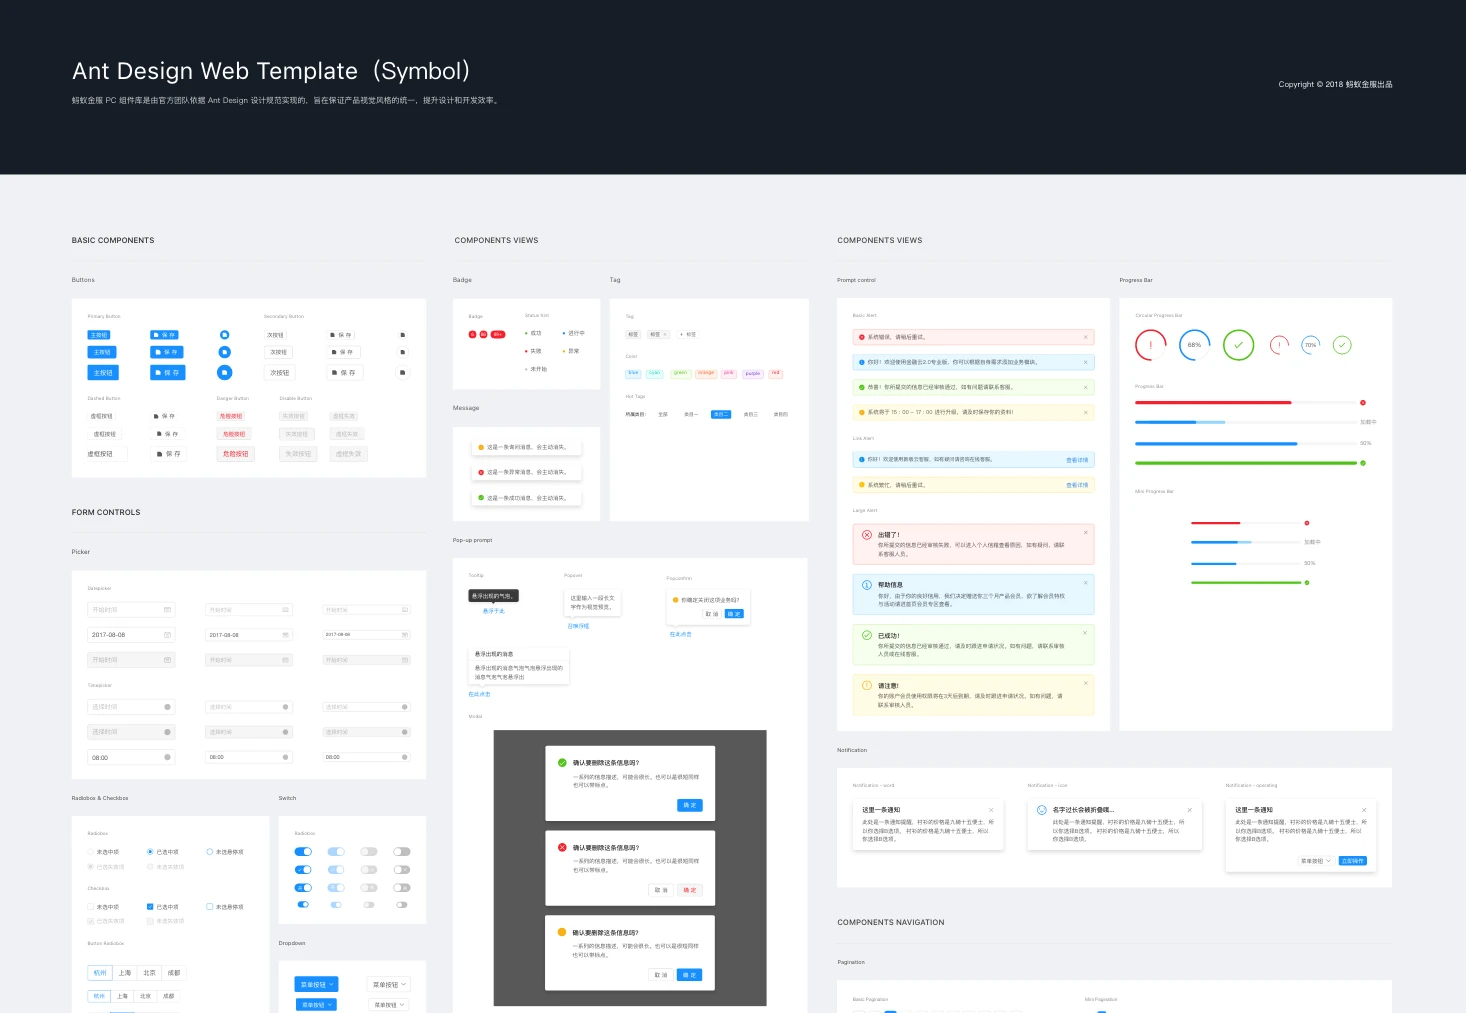
Task: Click the blue color tag
Action: tap(633, 373)
